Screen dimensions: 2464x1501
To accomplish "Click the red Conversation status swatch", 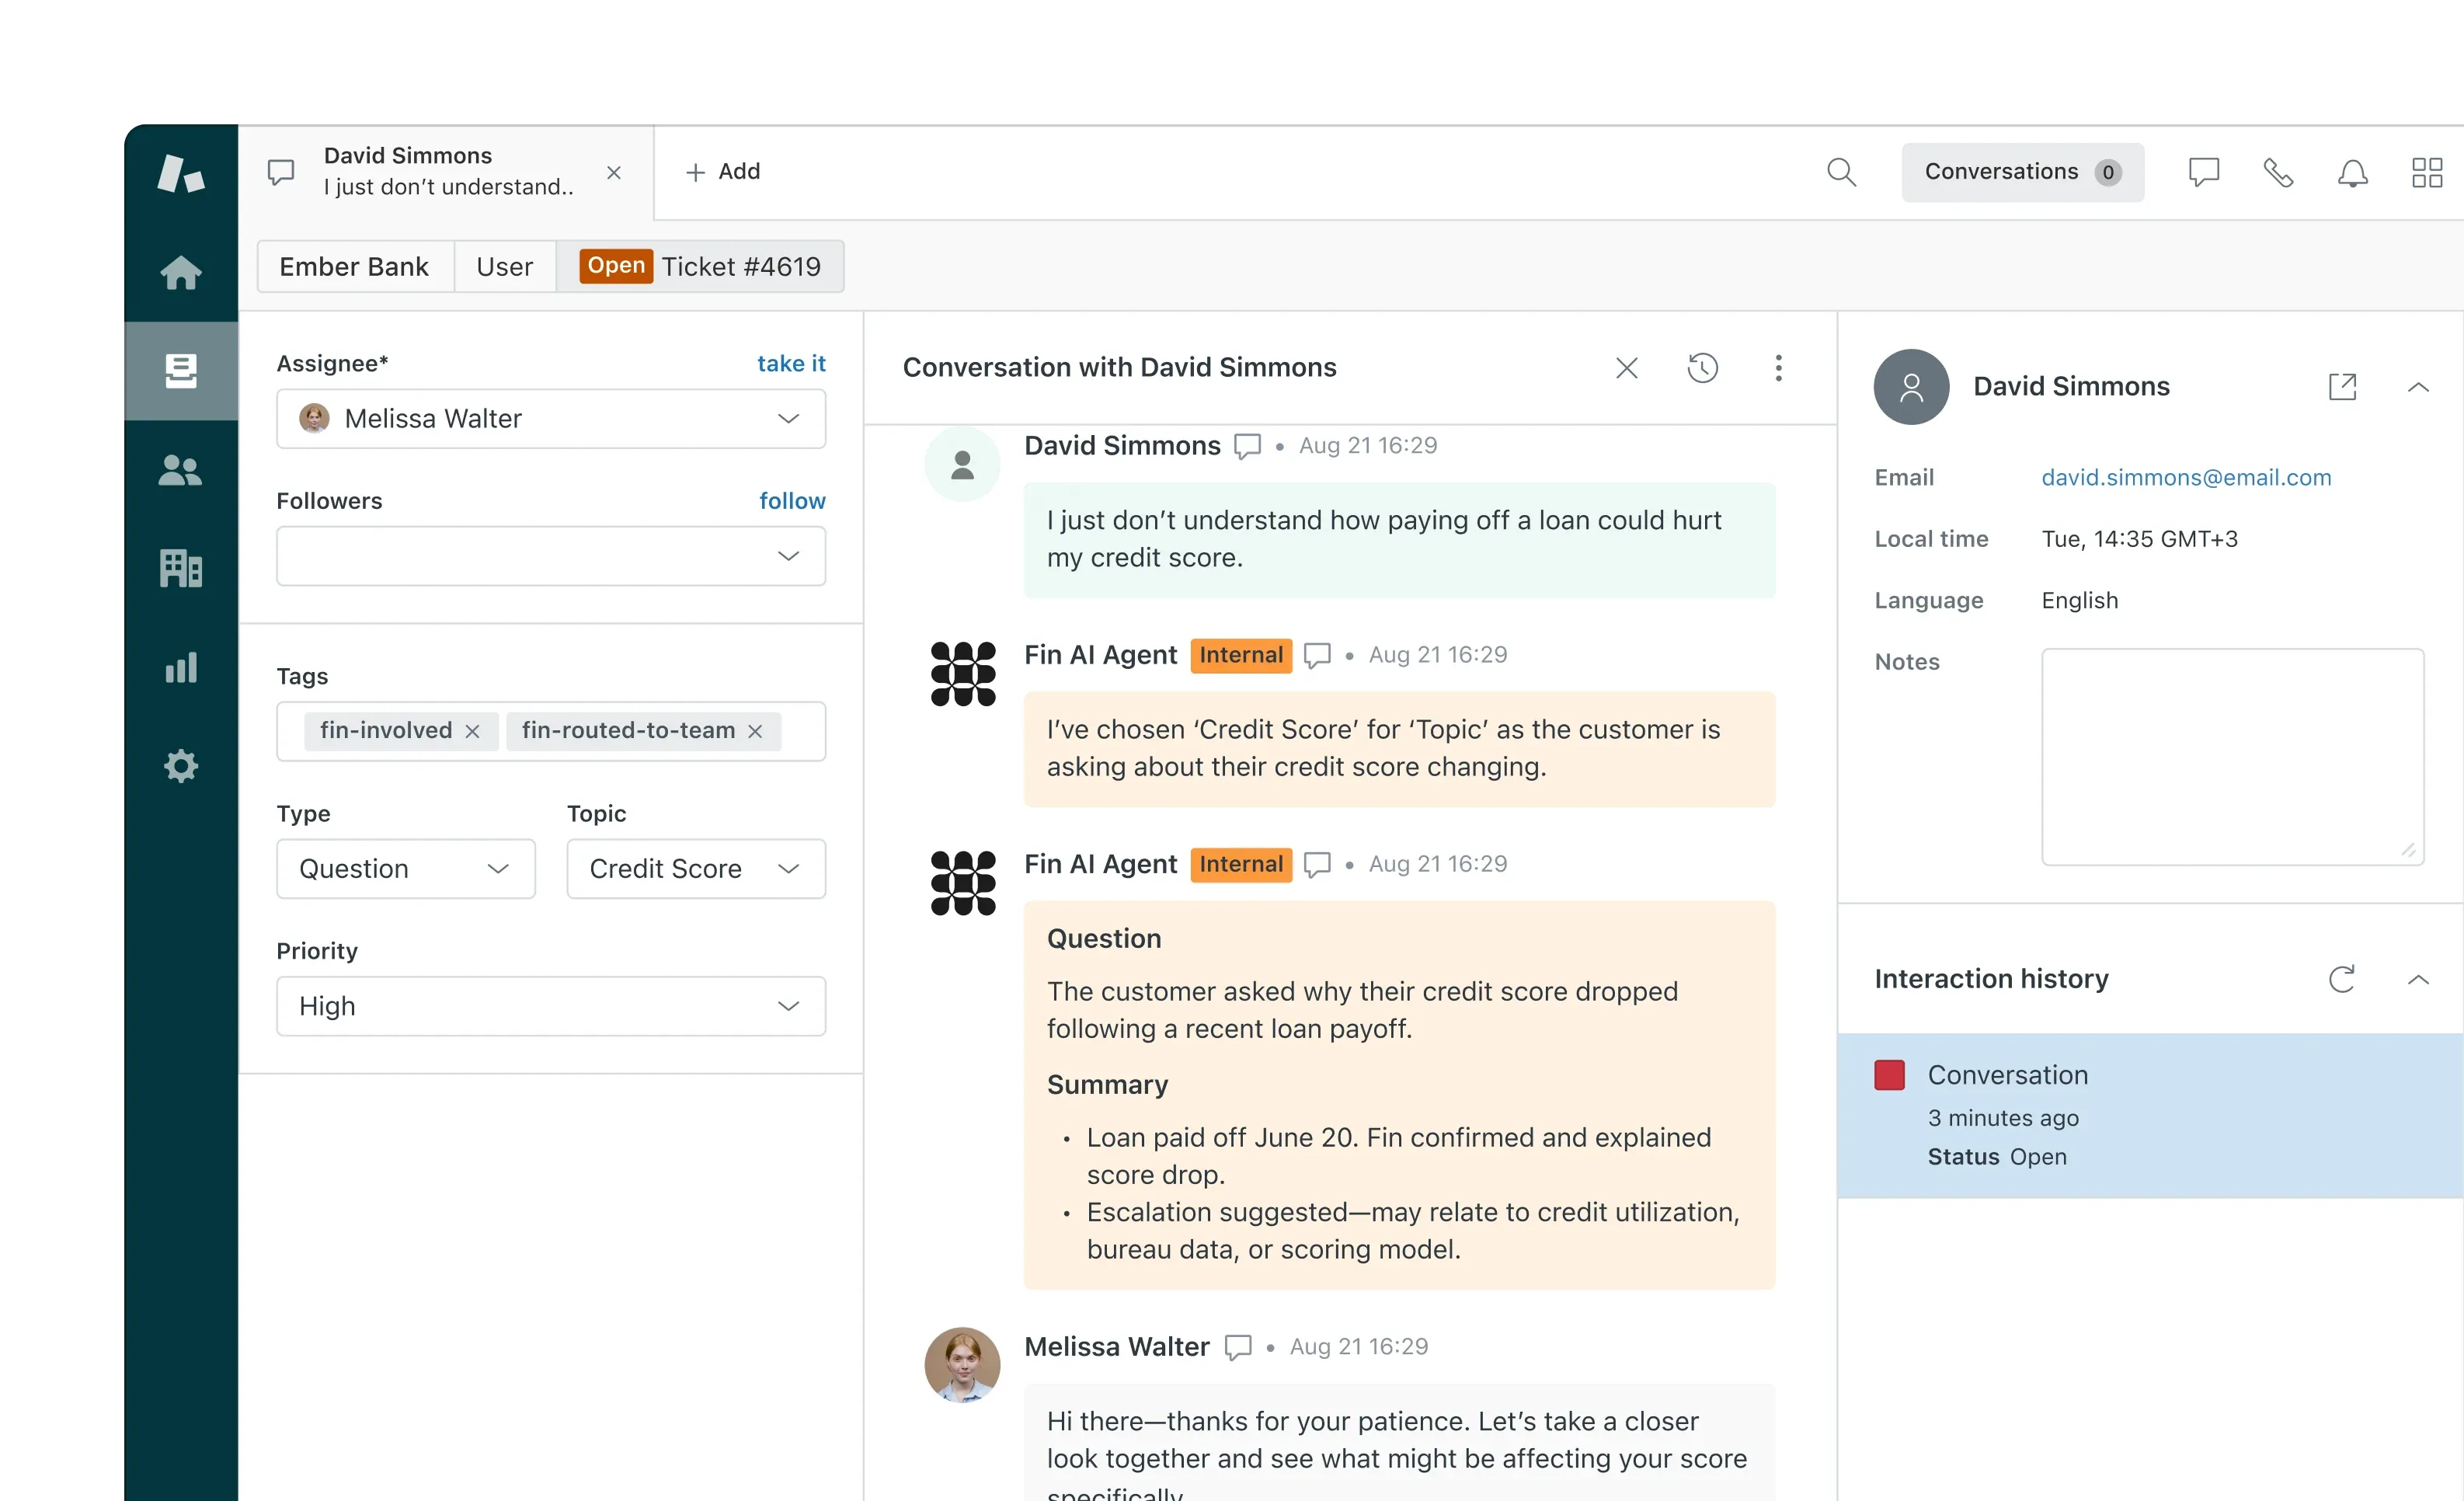I will [1889, 1075].
